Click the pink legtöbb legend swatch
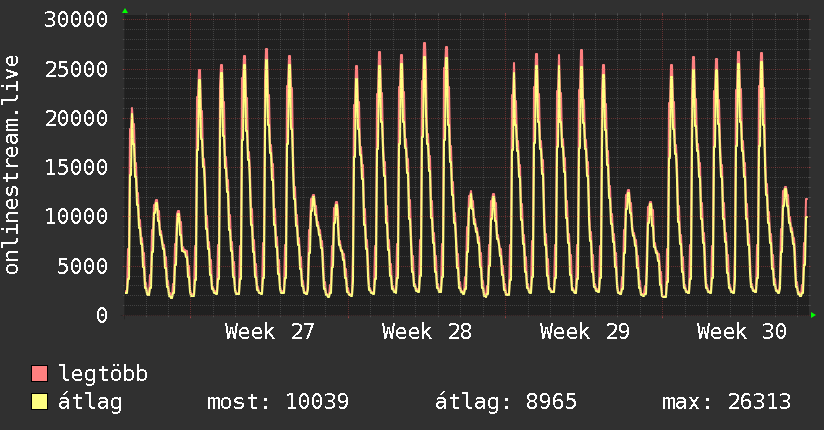The height and width of the screenshot is (430, 824). (39, 373)
